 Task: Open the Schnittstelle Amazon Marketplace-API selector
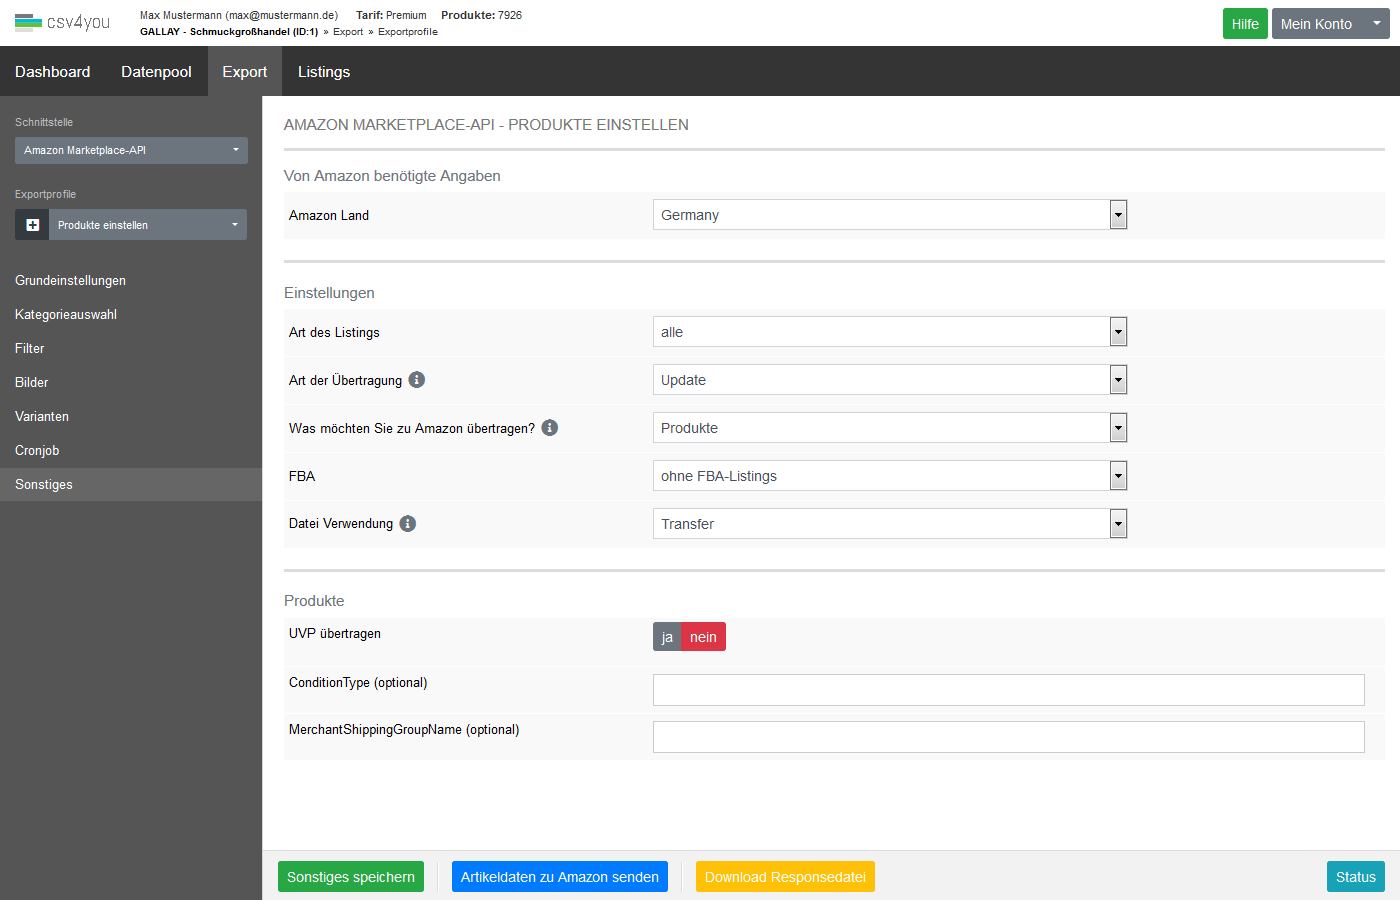(x=131, y=150)
